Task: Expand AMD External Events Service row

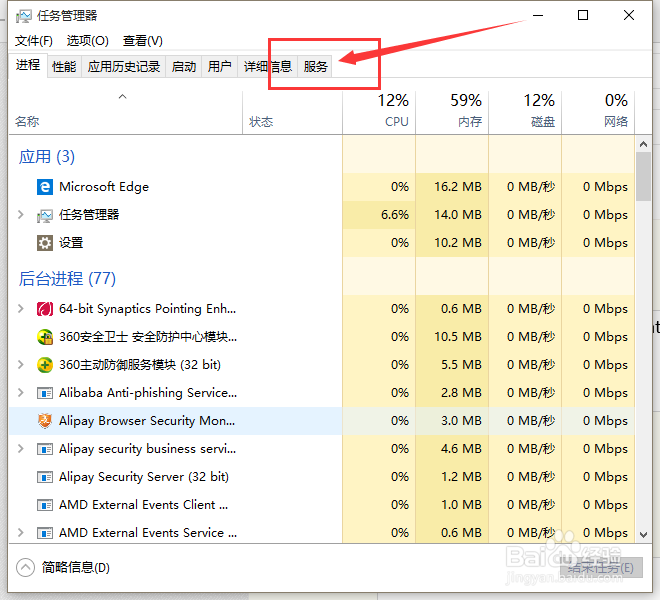Action: (20, 533)
